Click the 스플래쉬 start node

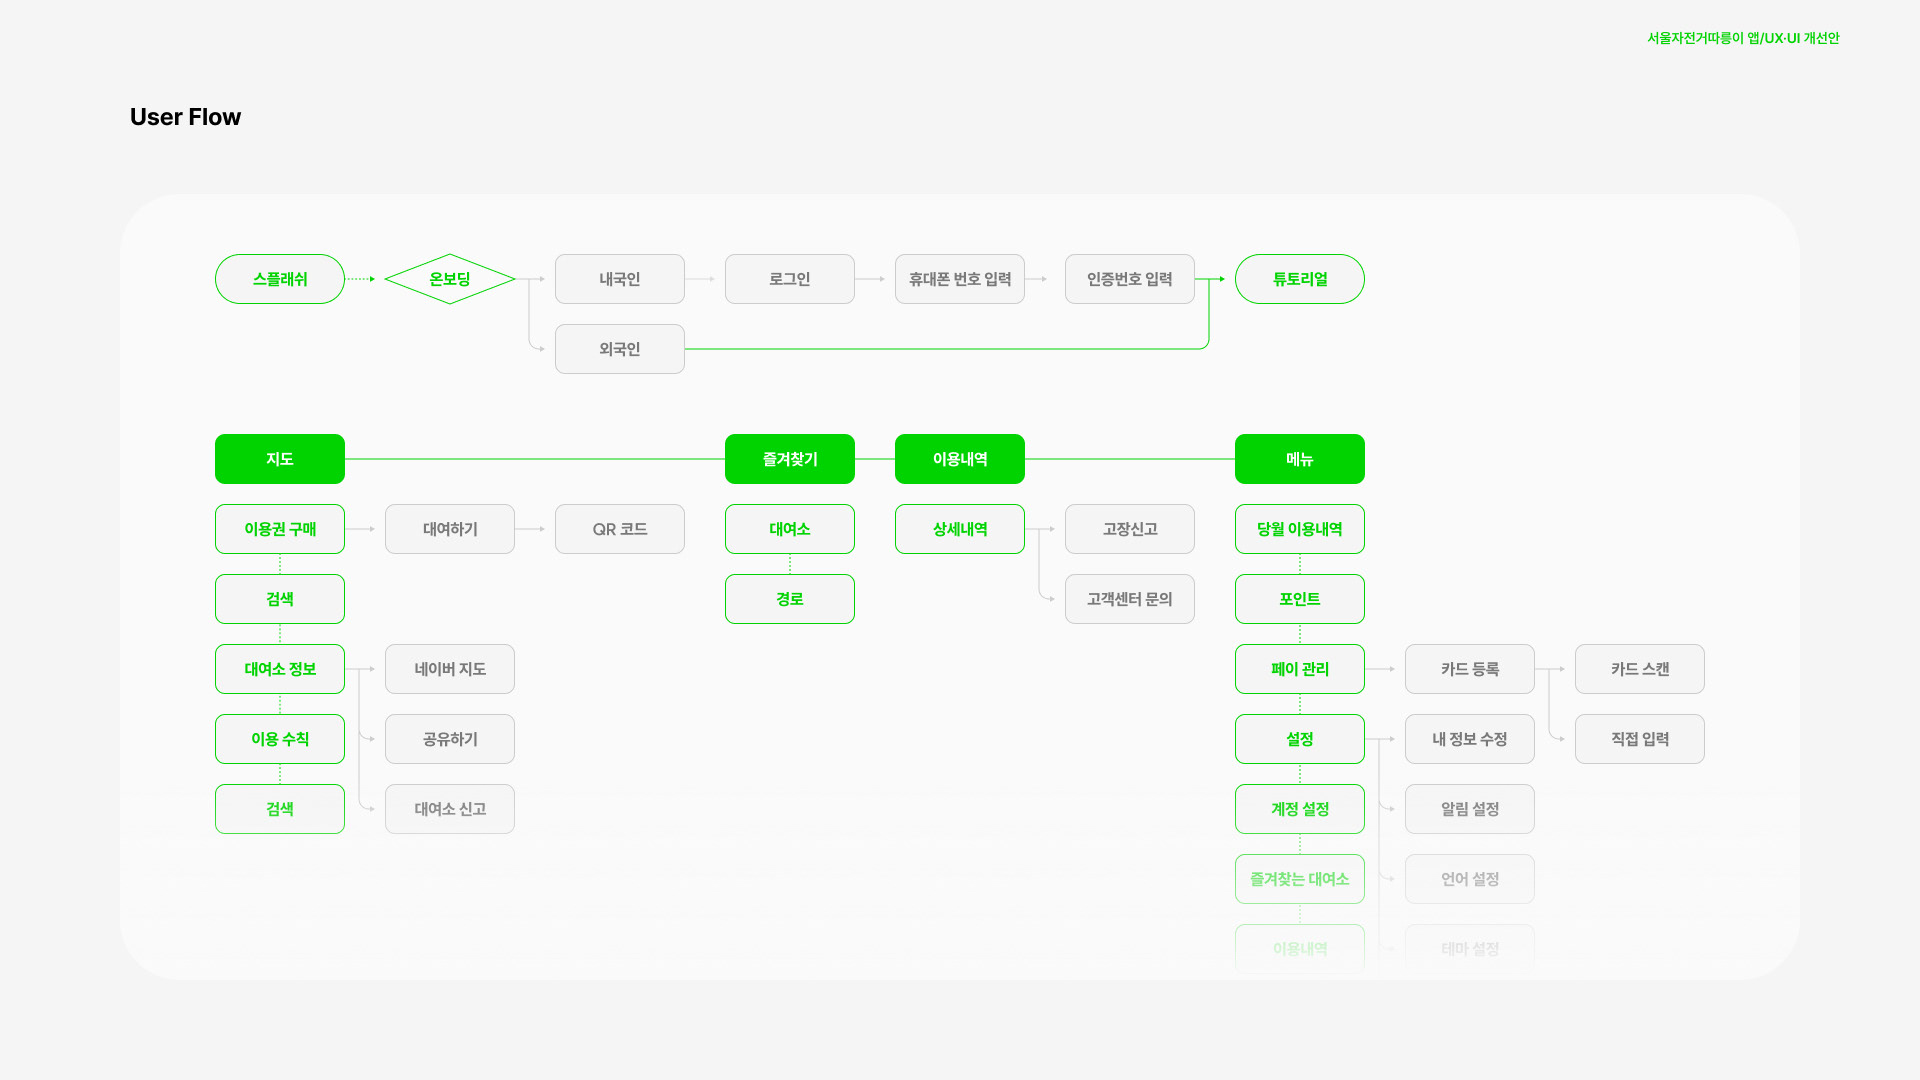[280, 279]
